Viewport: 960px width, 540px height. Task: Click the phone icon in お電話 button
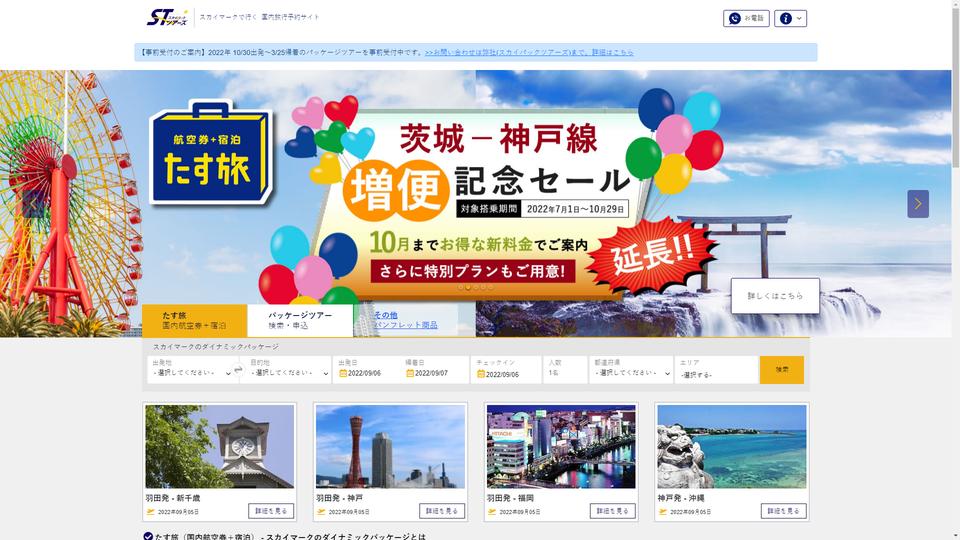735,18
